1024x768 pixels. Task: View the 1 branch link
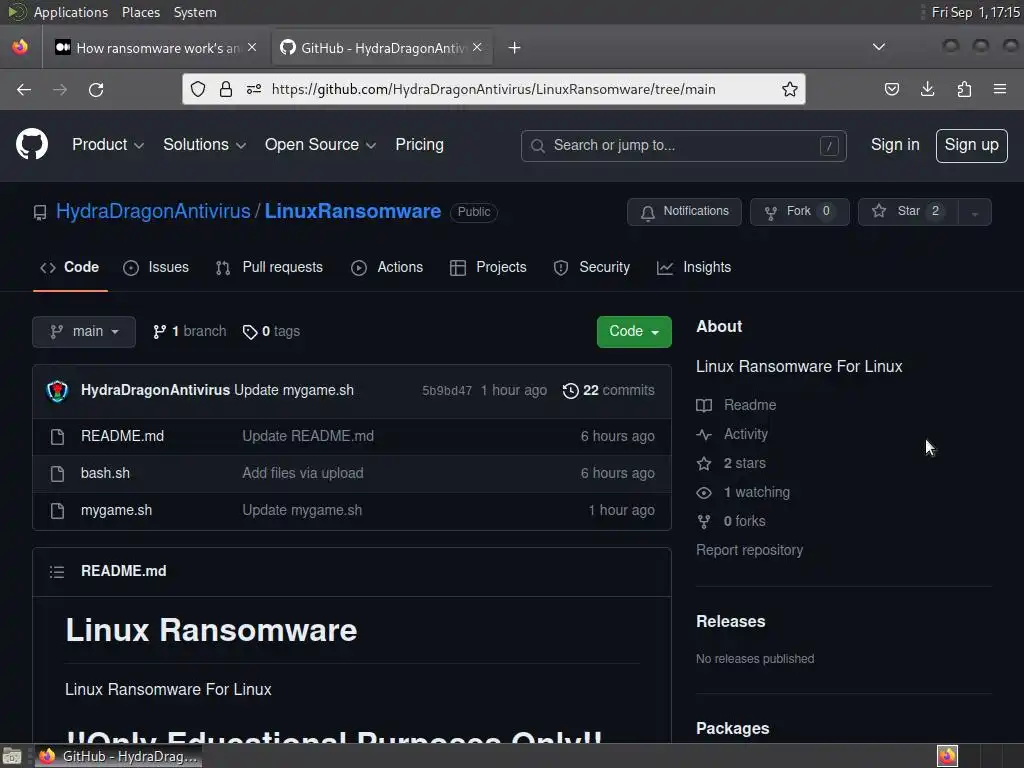189,332
